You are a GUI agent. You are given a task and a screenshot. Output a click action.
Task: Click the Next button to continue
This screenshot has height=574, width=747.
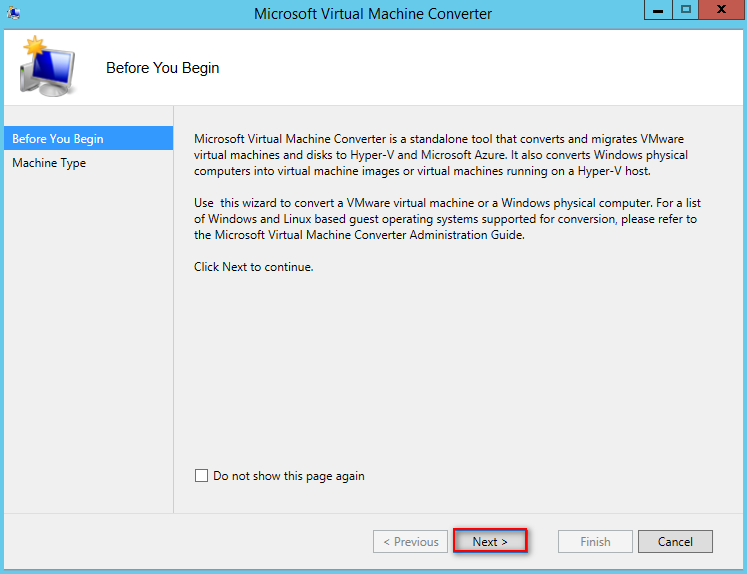pyautogui.click(x=490, y=541)
